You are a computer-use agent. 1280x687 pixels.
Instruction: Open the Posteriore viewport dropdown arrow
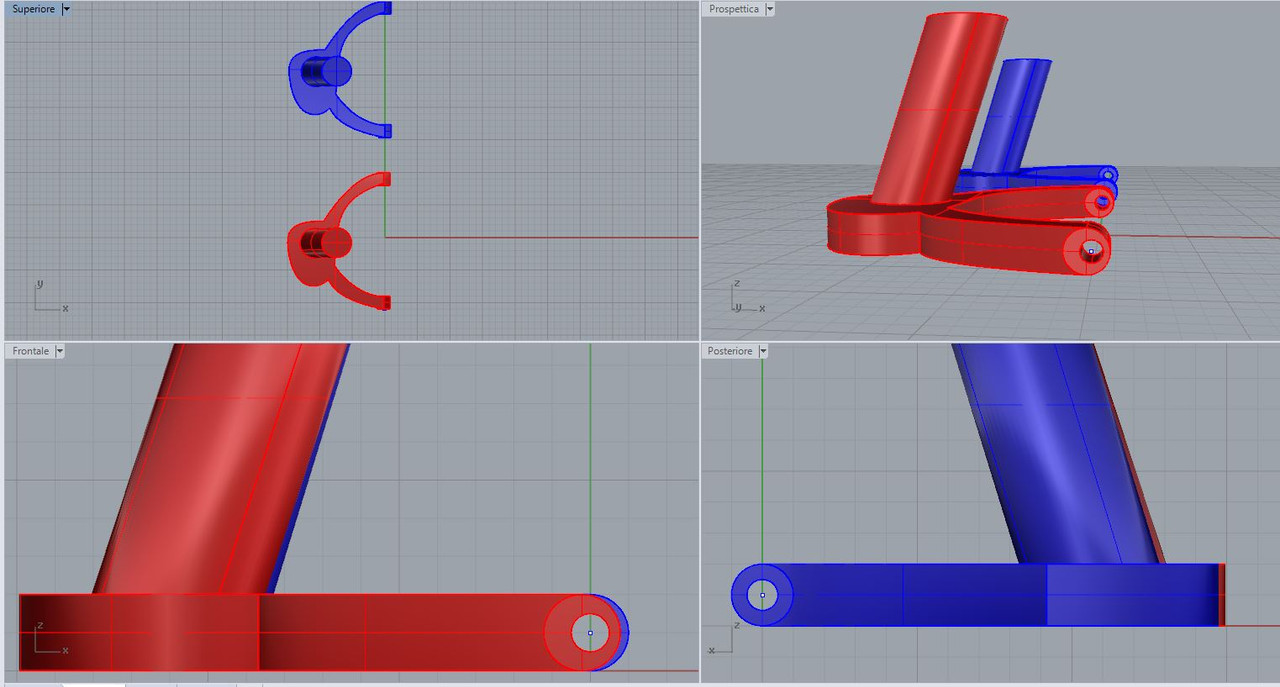click(x=764, y=351)
